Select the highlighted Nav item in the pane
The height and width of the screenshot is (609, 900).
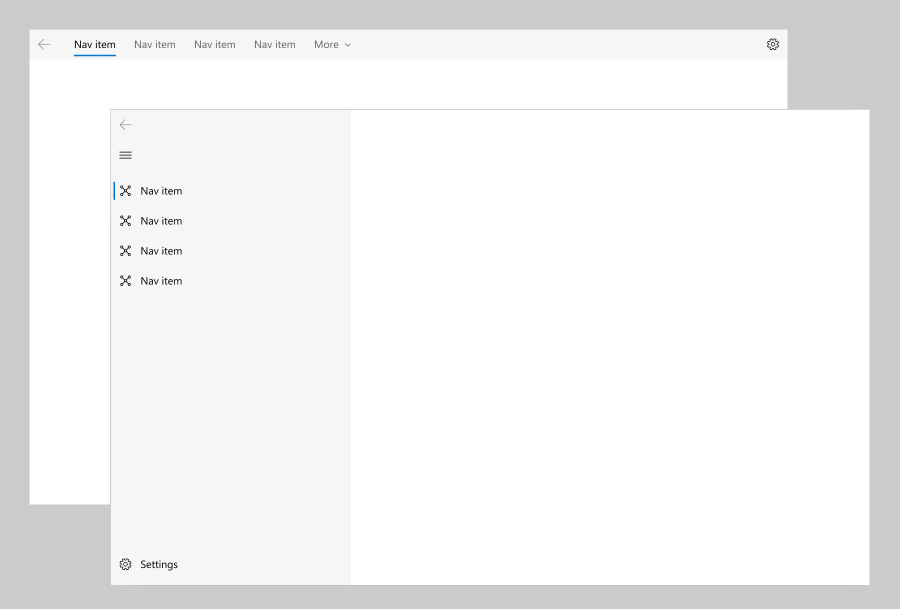(x=160, y=190)
